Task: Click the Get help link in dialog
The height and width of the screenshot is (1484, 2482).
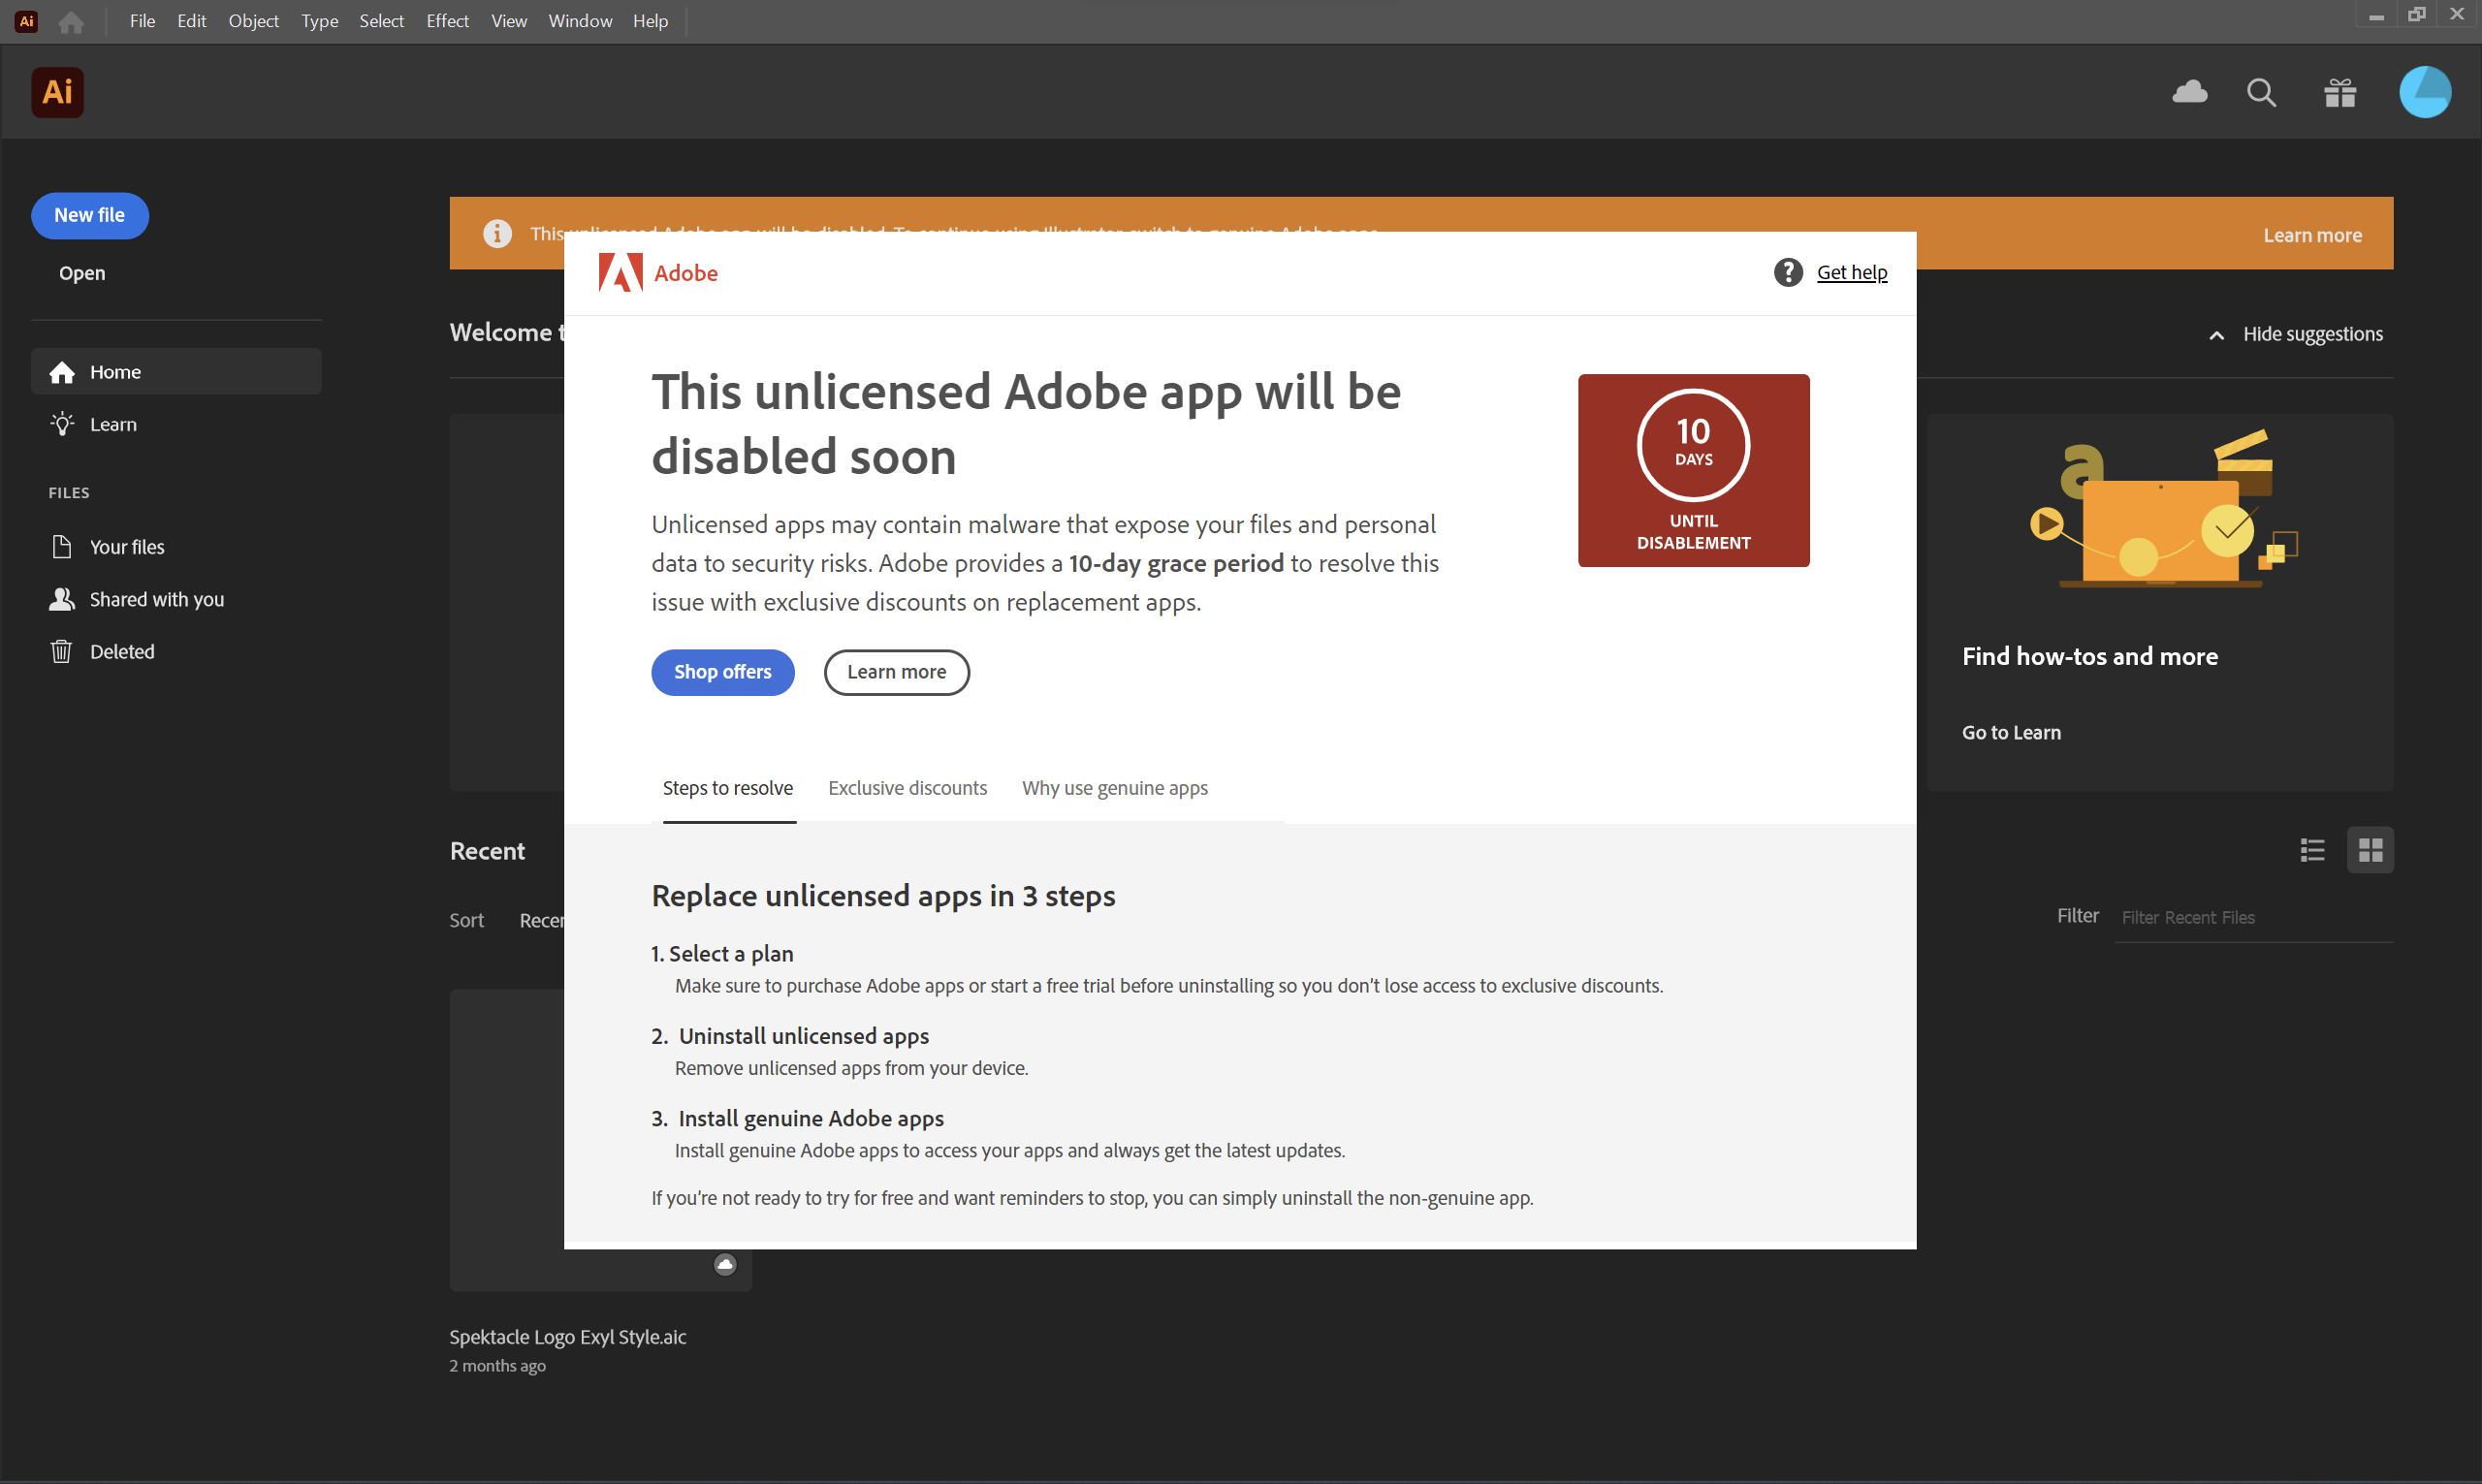Action: click(x=1852, y=272)
